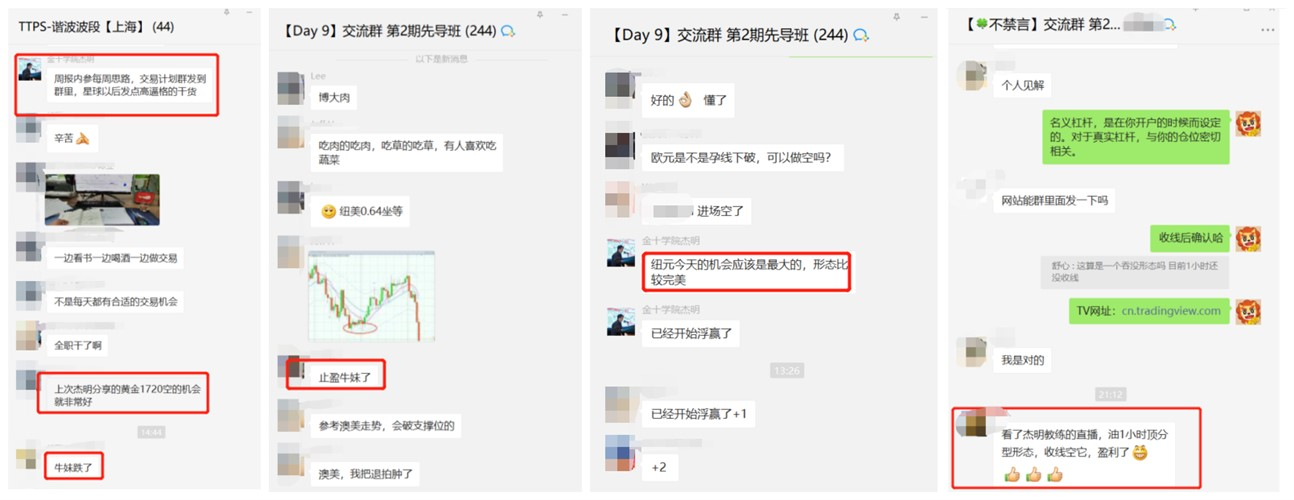
Task: Click the lion avatar beside TV网址 message
Action: tap(1248, 312)
